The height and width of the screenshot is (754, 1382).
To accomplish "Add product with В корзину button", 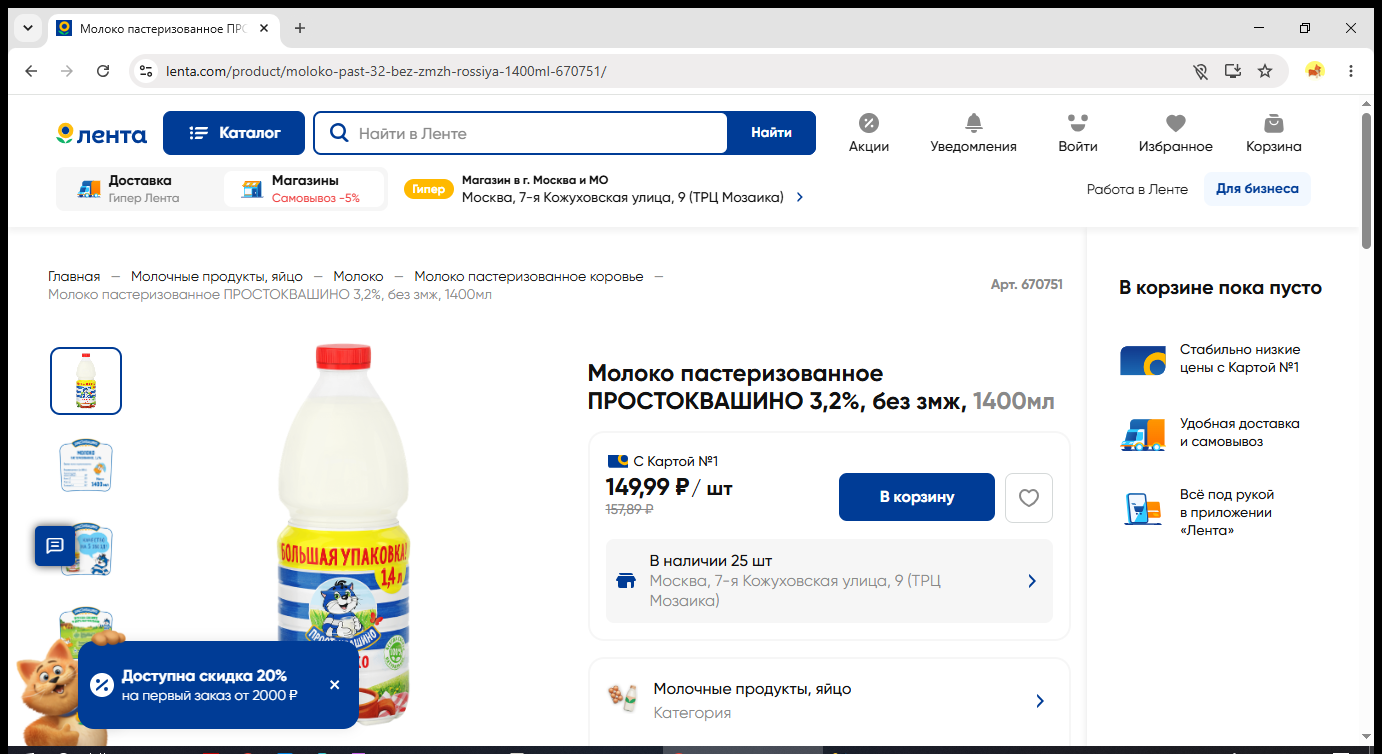I will (917, 497).
